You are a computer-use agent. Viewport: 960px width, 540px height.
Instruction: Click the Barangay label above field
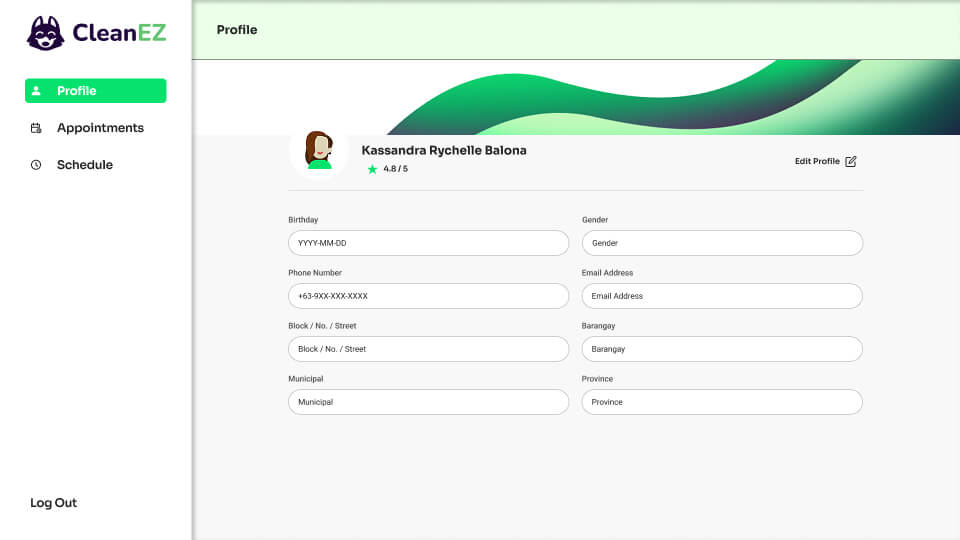pyautogui.click(x=598, y=326)
